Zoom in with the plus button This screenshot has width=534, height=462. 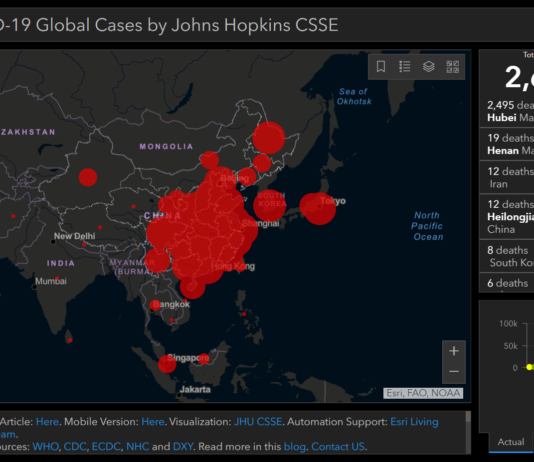pos(454,351)
